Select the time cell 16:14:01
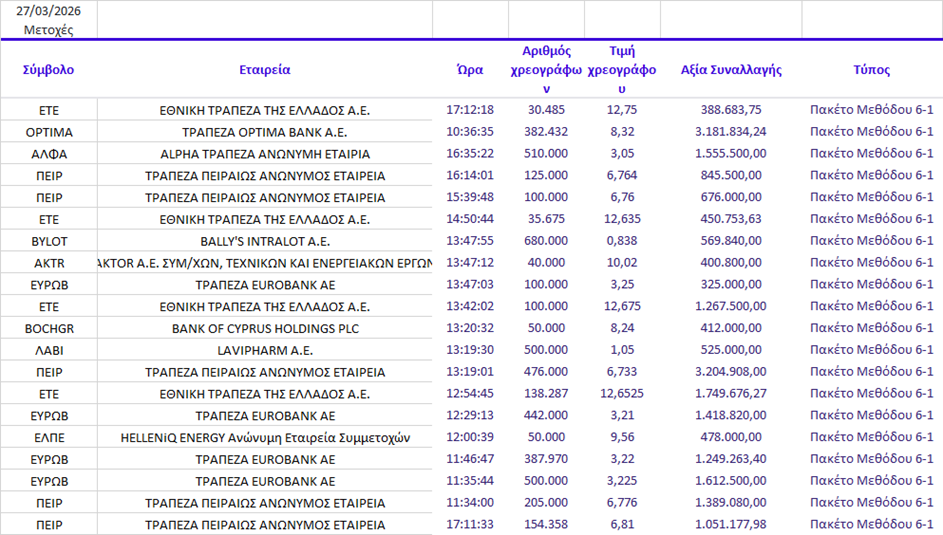Screen dimensions: 943x535 tap(470, 175)
